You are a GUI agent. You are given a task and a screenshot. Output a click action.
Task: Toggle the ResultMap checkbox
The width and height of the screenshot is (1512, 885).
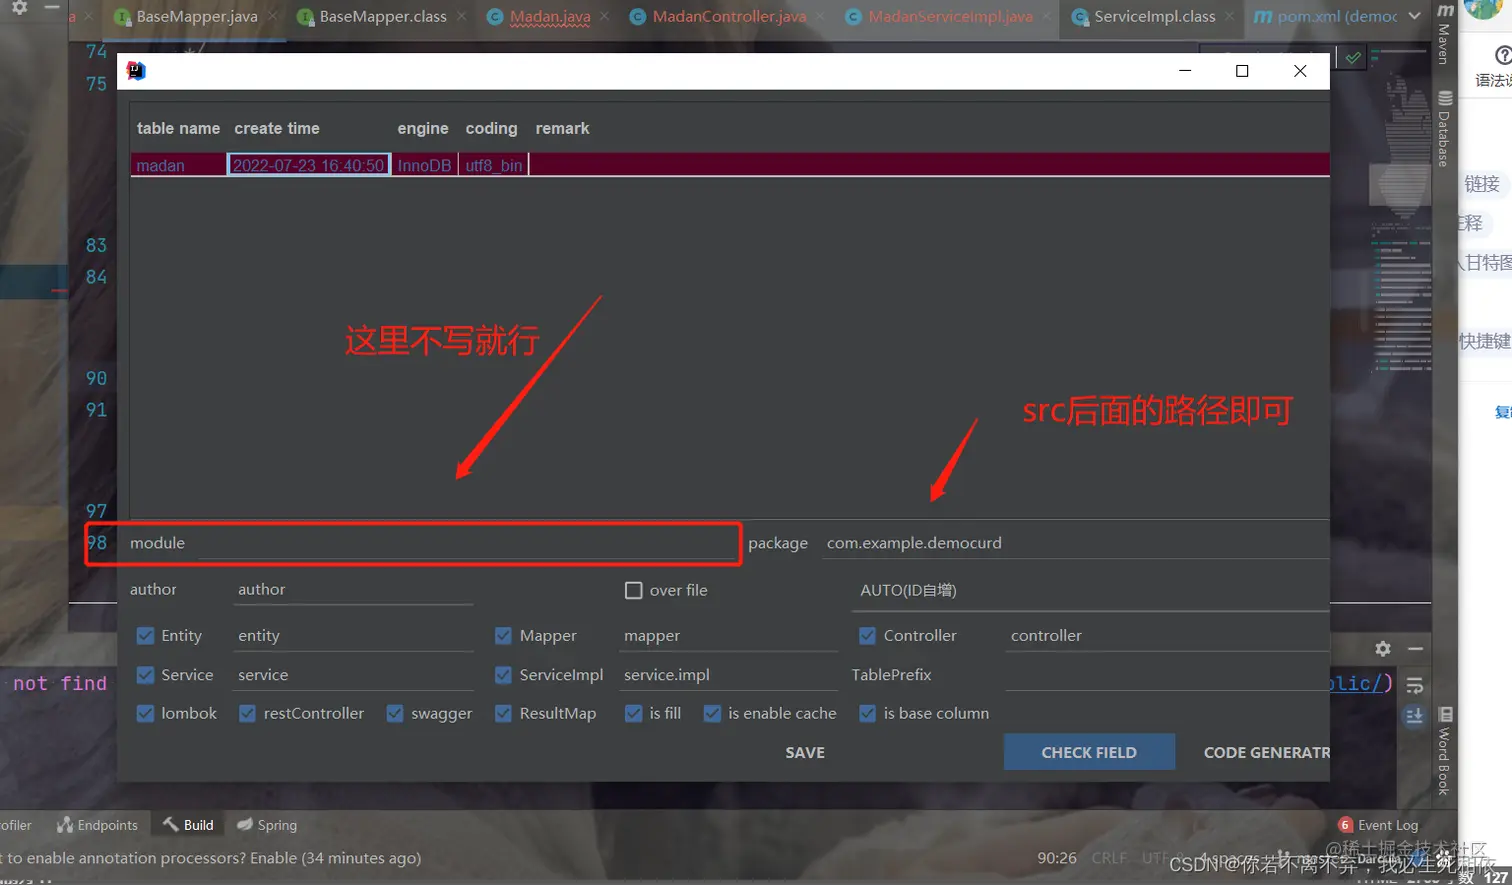503,713
